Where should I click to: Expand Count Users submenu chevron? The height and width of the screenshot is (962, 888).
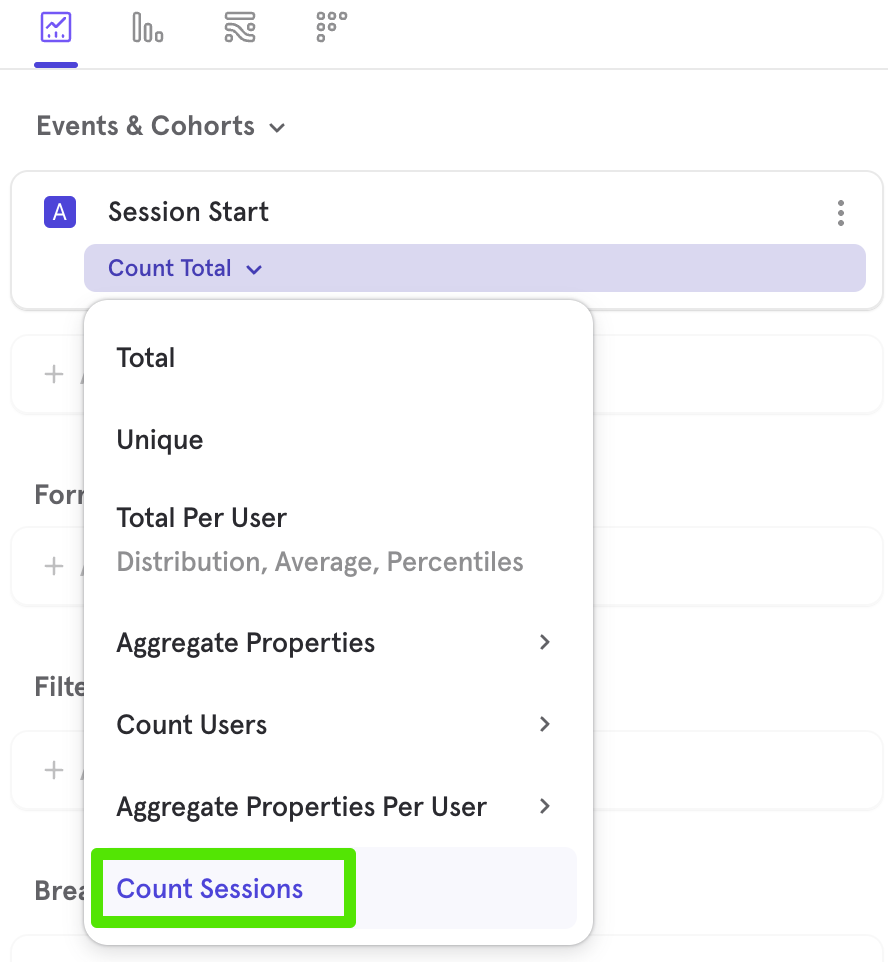544,725
